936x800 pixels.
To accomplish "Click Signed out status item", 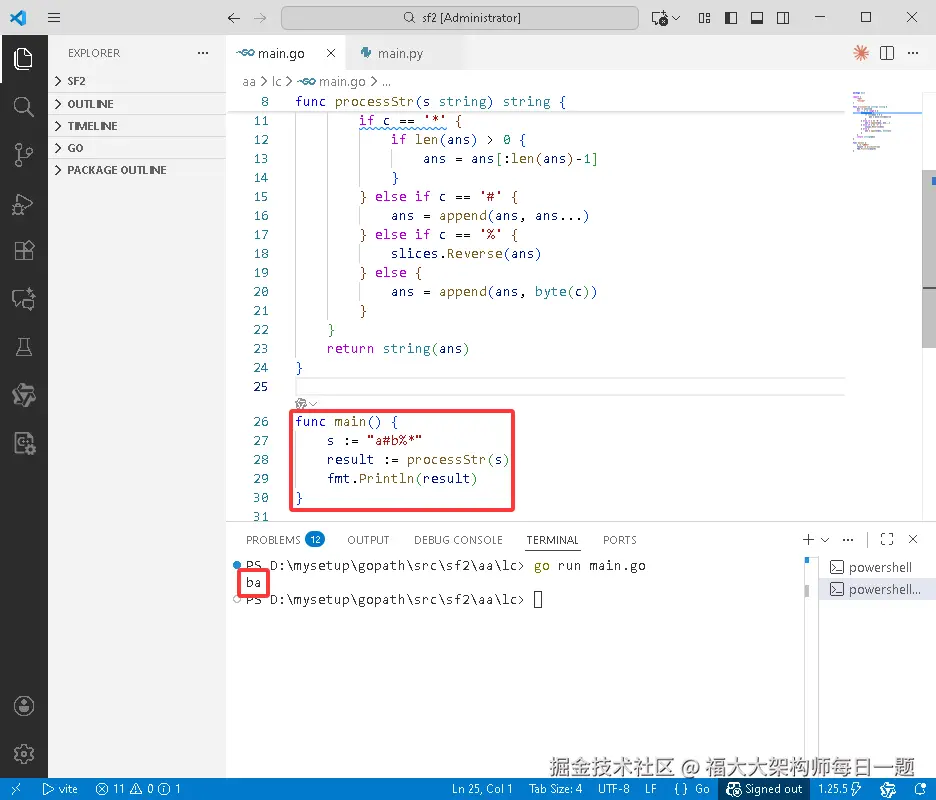I will [764, 789].
